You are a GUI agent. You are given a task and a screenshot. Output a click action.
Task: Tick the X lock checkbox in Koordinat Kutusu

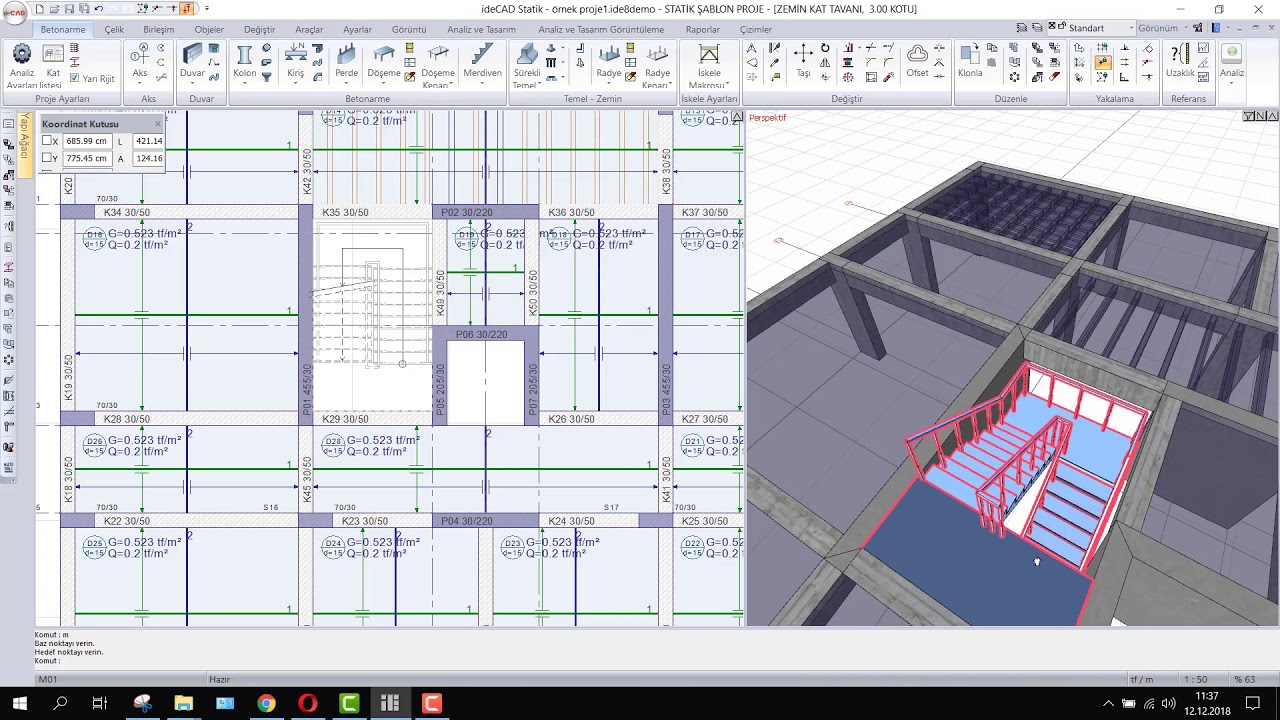click(47, 141)
